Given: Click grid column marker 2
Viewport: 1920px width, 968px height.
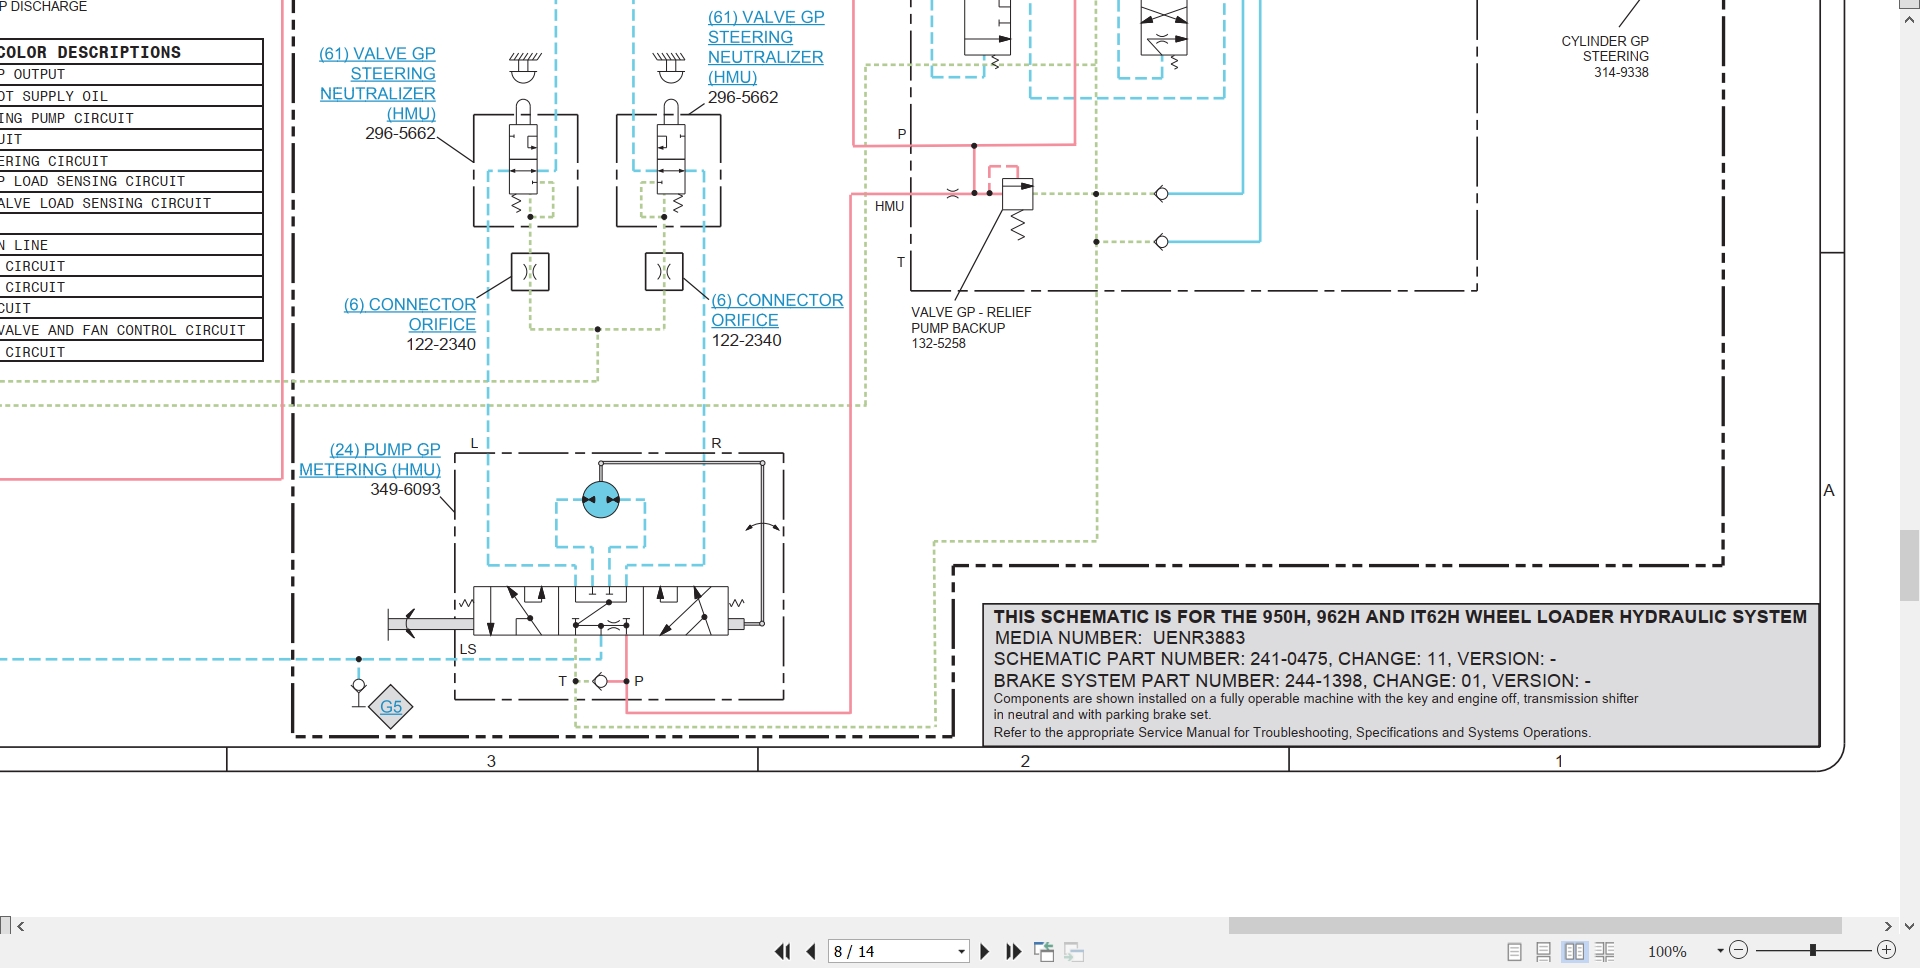Looking at the screenshot, I should 1025,761.
